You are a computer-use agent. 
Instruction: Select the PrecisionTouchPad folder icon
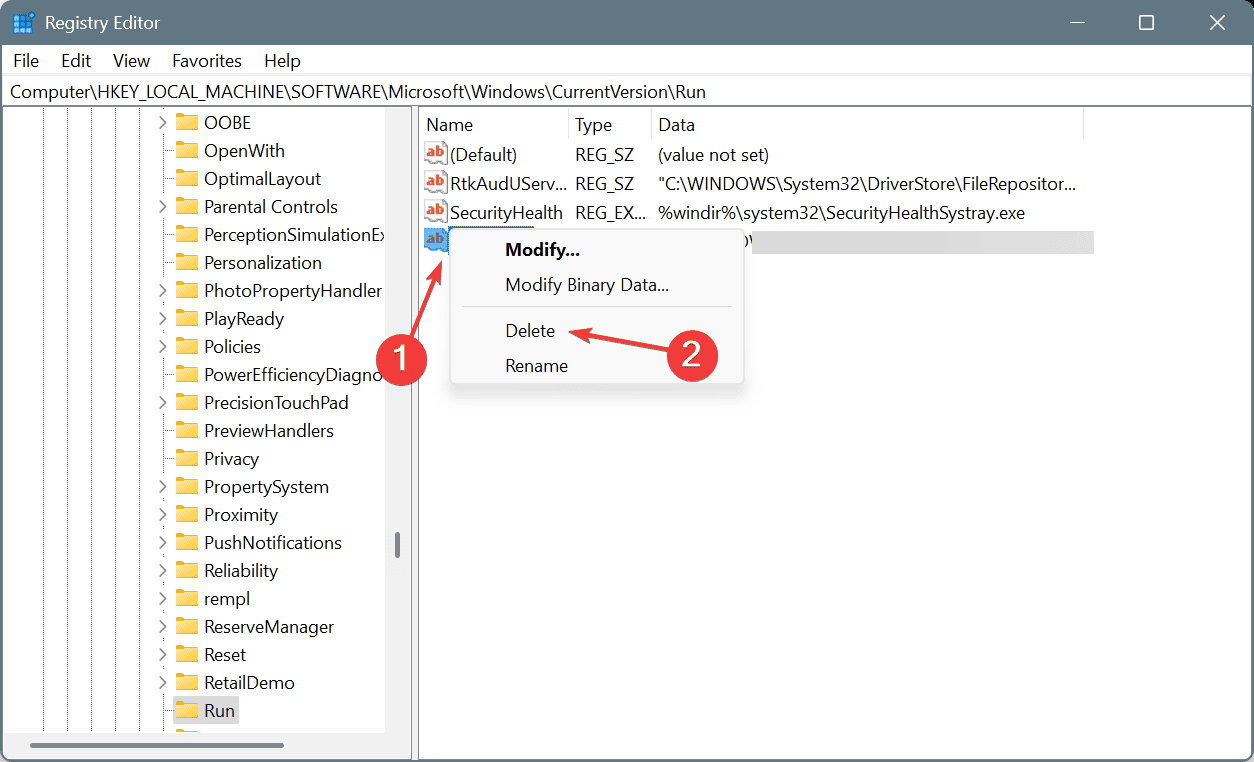pos(186,403)
